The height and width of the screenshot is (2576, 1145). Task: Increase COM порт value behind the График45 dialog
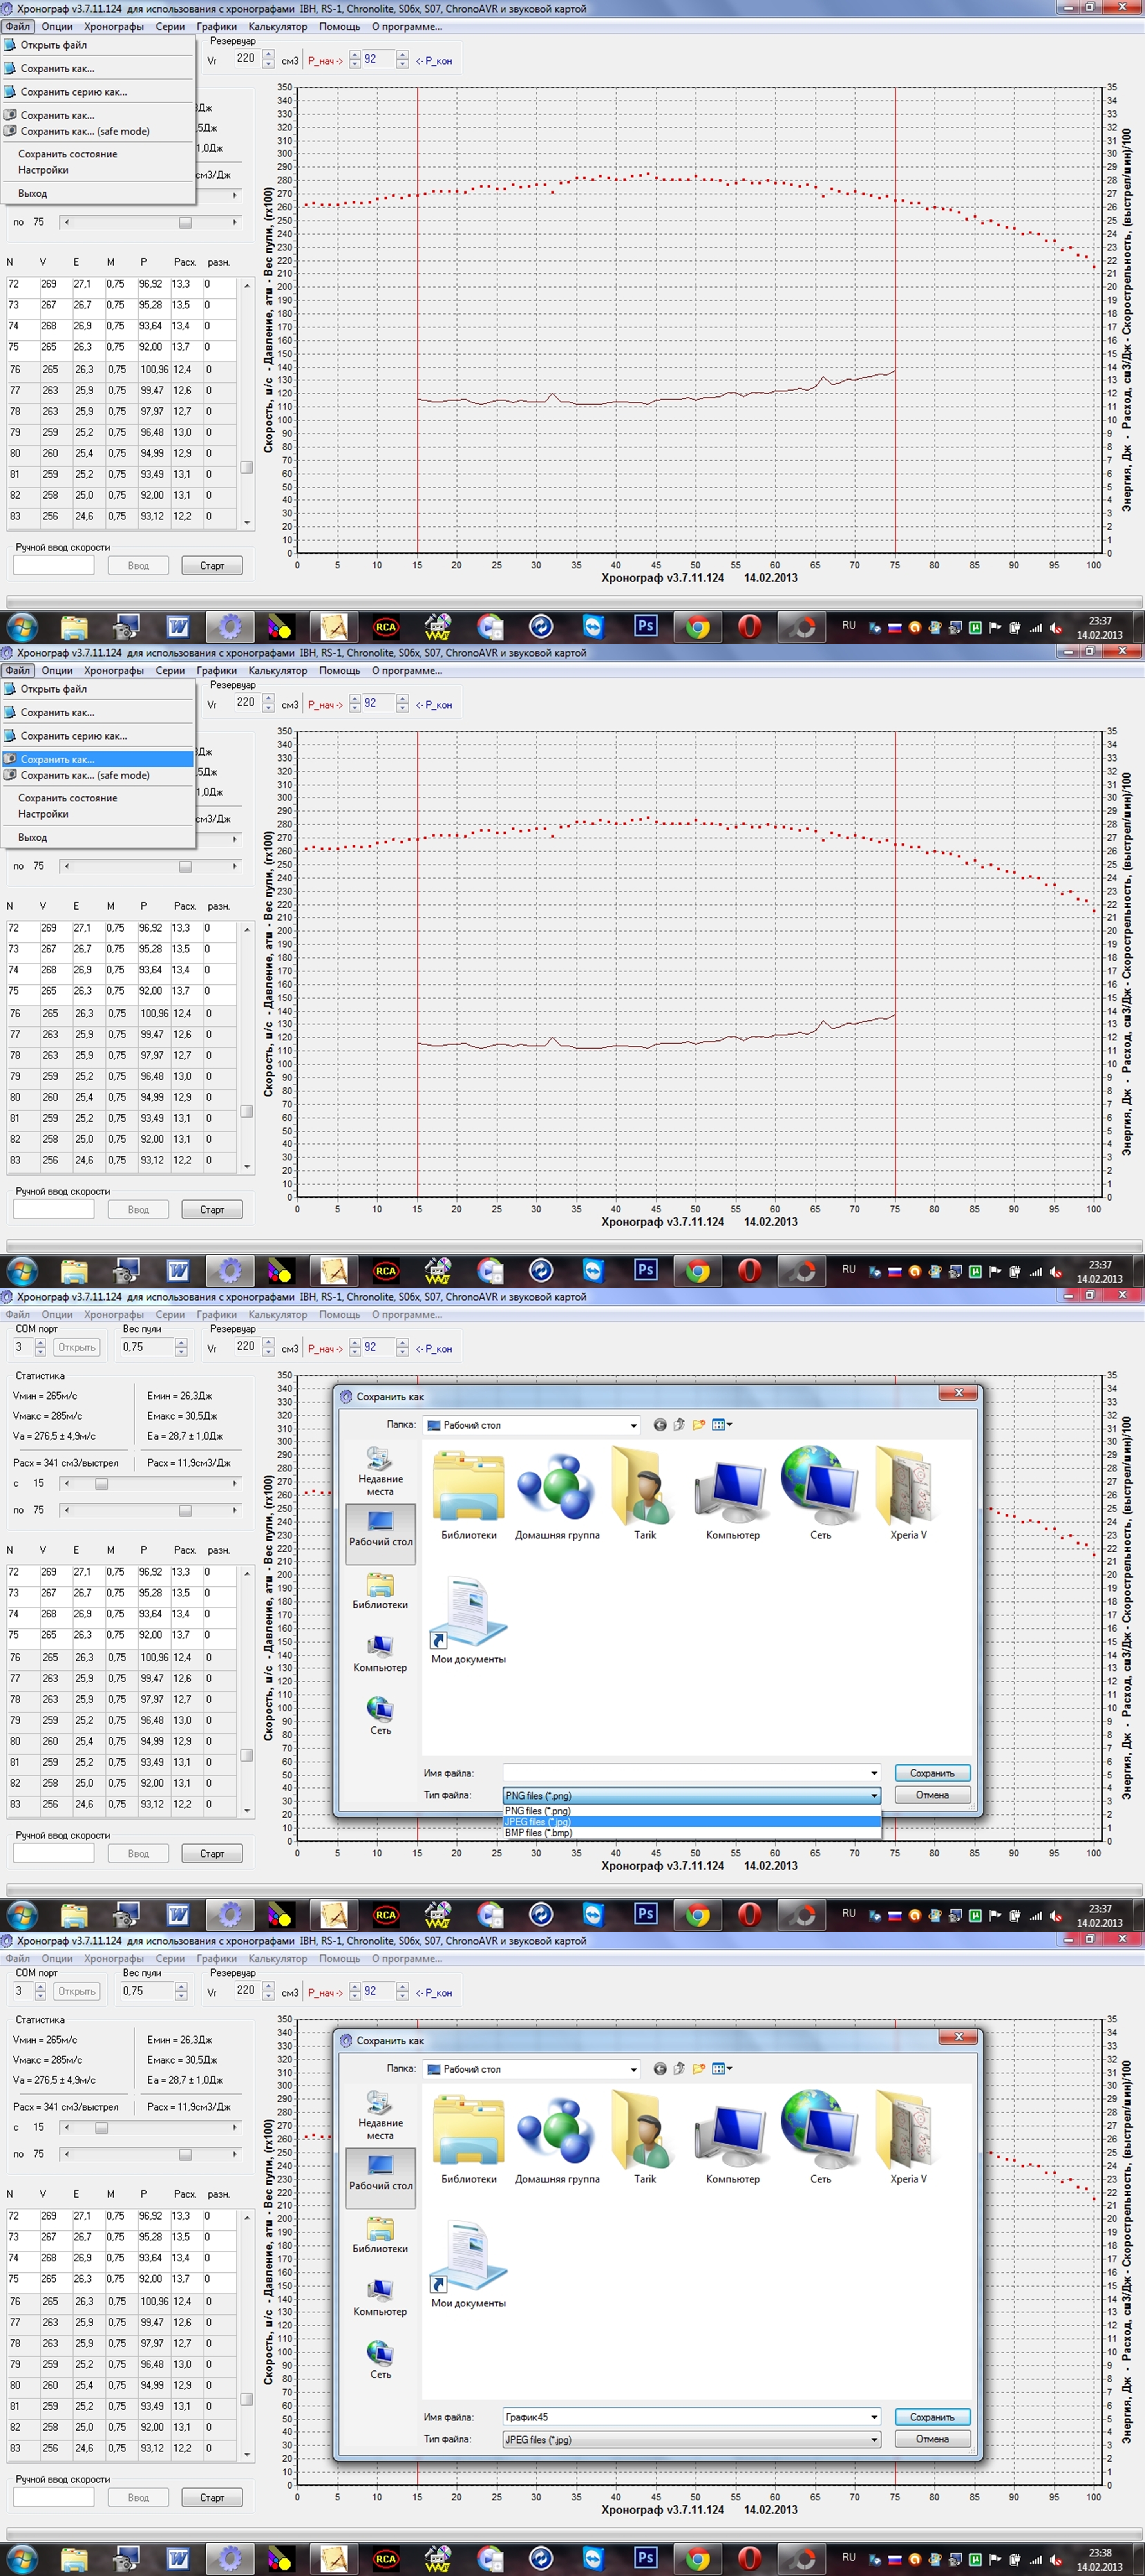pyautogui.click(x=40, y=1987)
